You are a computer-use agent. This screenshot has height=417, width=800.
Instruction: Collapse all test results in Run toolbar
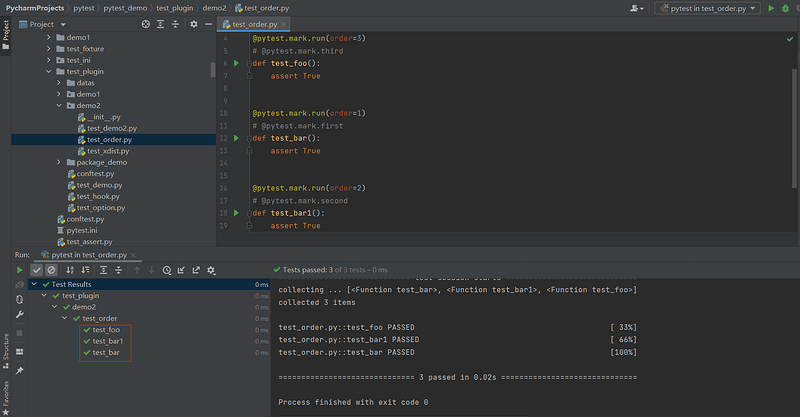[x=118, y=270]
